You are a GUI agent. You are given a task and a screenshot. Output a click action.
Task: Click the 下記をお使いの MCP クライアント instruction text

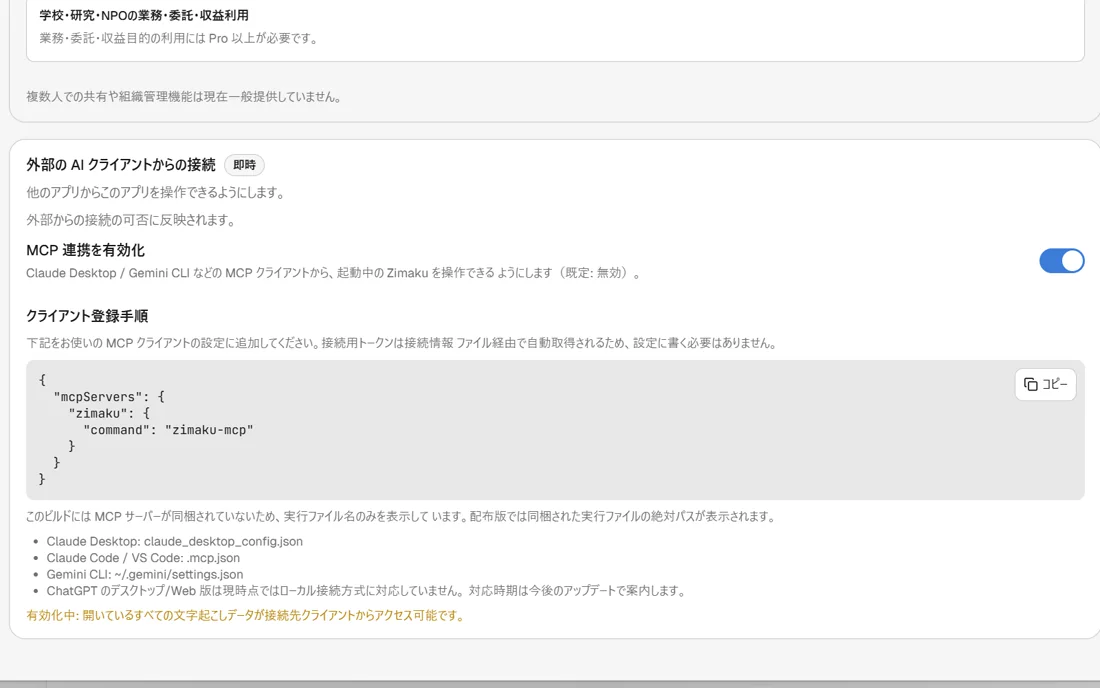403,344
